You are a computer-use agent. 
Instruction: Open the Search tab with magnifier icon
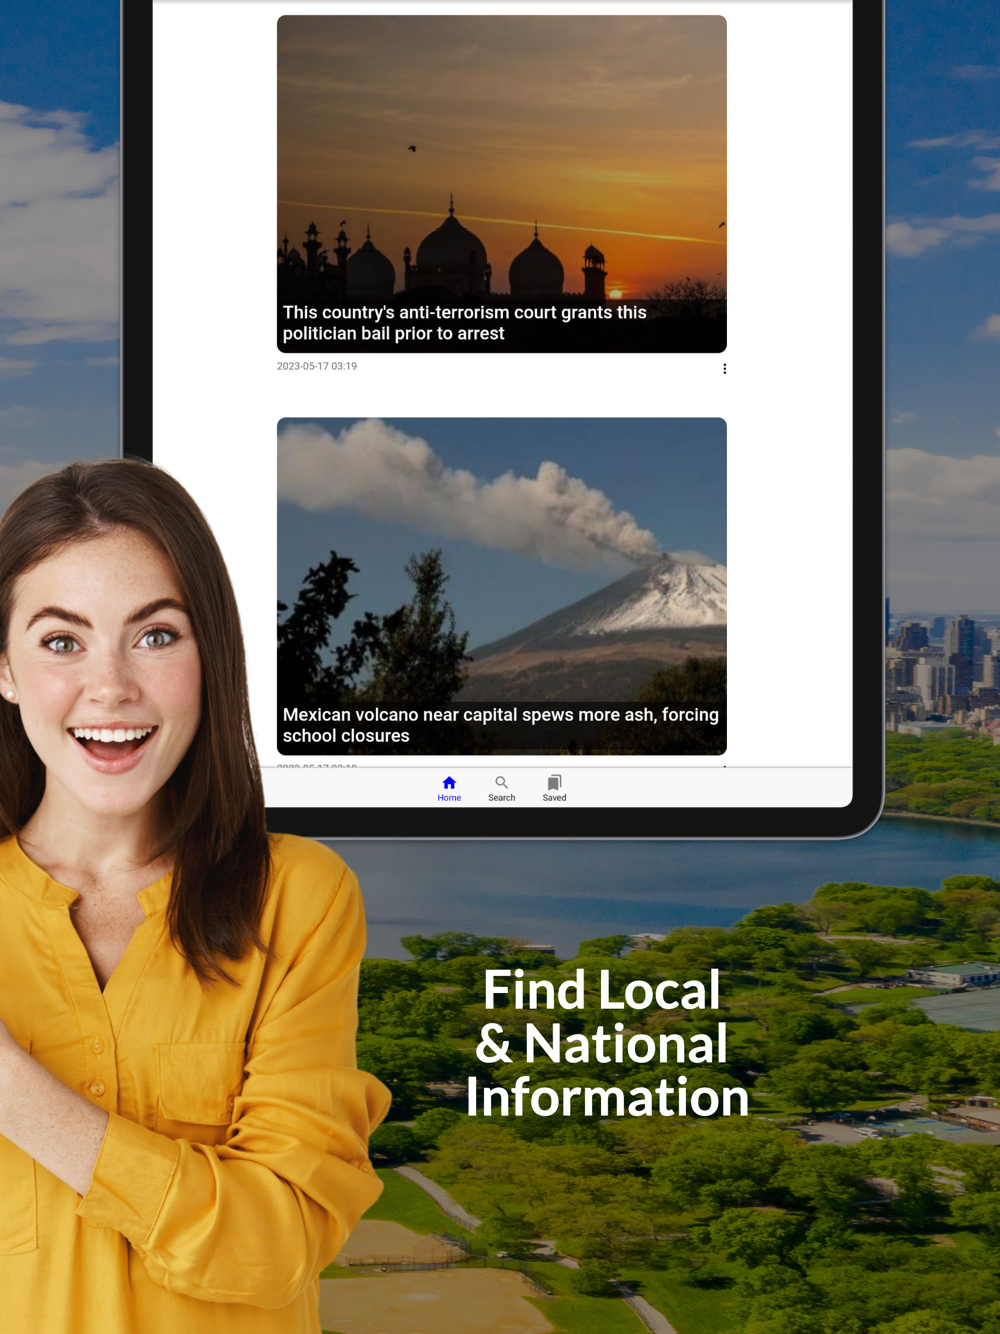point(501,788)
